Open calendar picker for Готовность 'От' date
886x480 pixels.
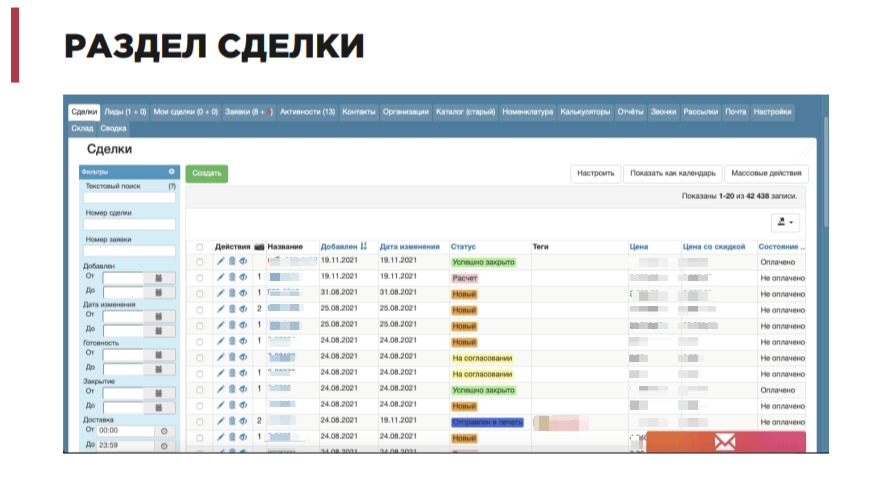[x=159, y=355]
